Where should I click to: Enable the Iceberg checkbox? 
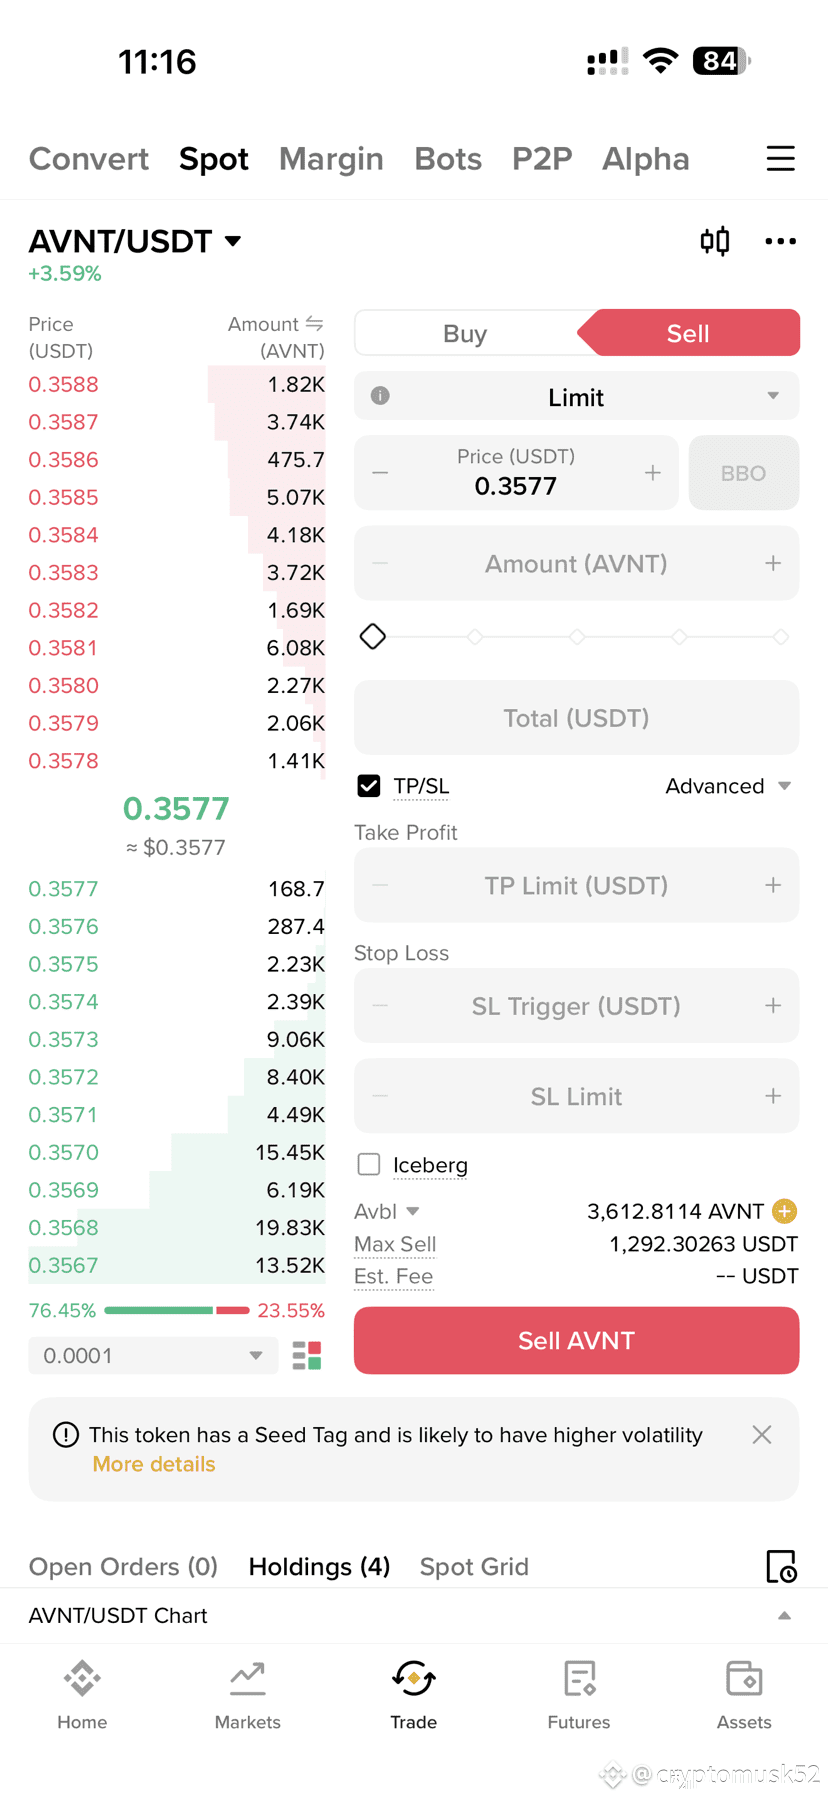pyautogui.click(x=369, y=1164)
